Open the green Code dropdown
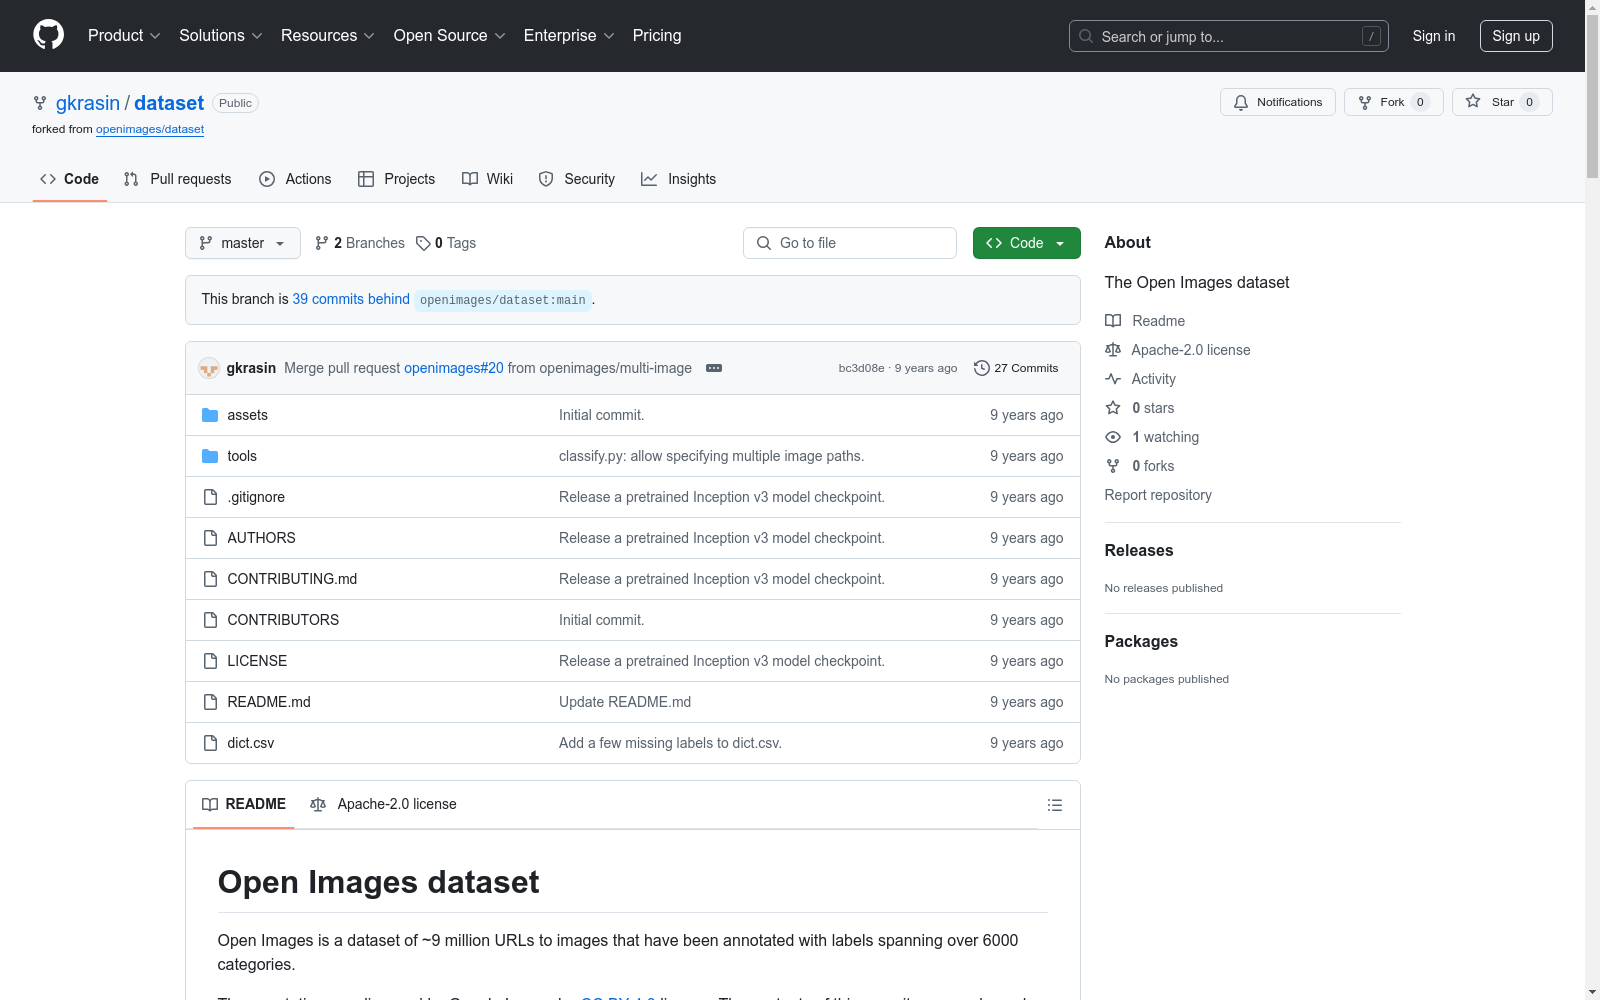Viewport: 1600px width, 1000px height. pyautogui.click(x=1026, y=243)
